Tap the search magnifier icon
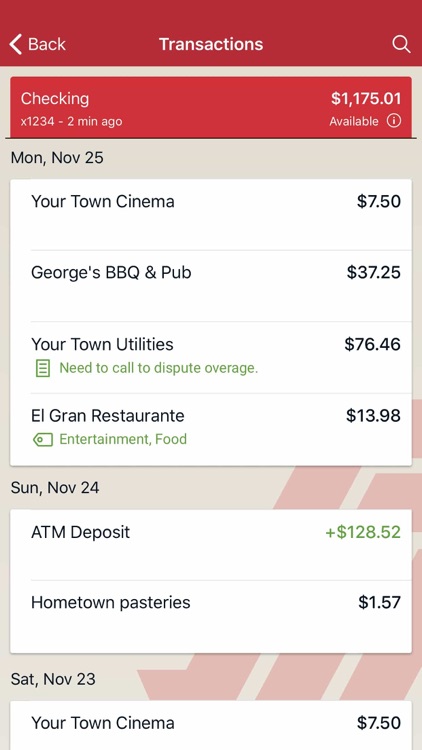Image resolution: width=422 pixels, height=750 pixels. click(x=401, y=44)
